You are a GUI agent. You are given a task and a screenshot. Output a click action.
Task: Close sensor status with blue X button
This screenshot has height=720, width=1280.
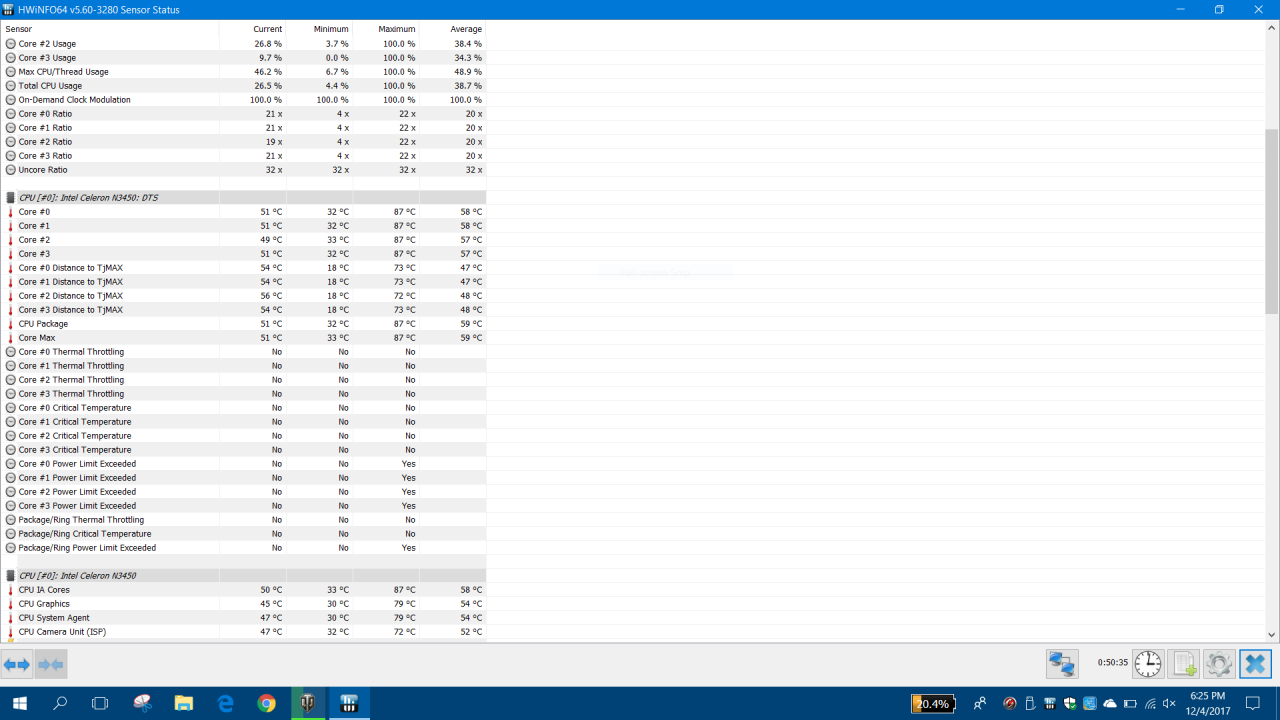coord(1255,663)
